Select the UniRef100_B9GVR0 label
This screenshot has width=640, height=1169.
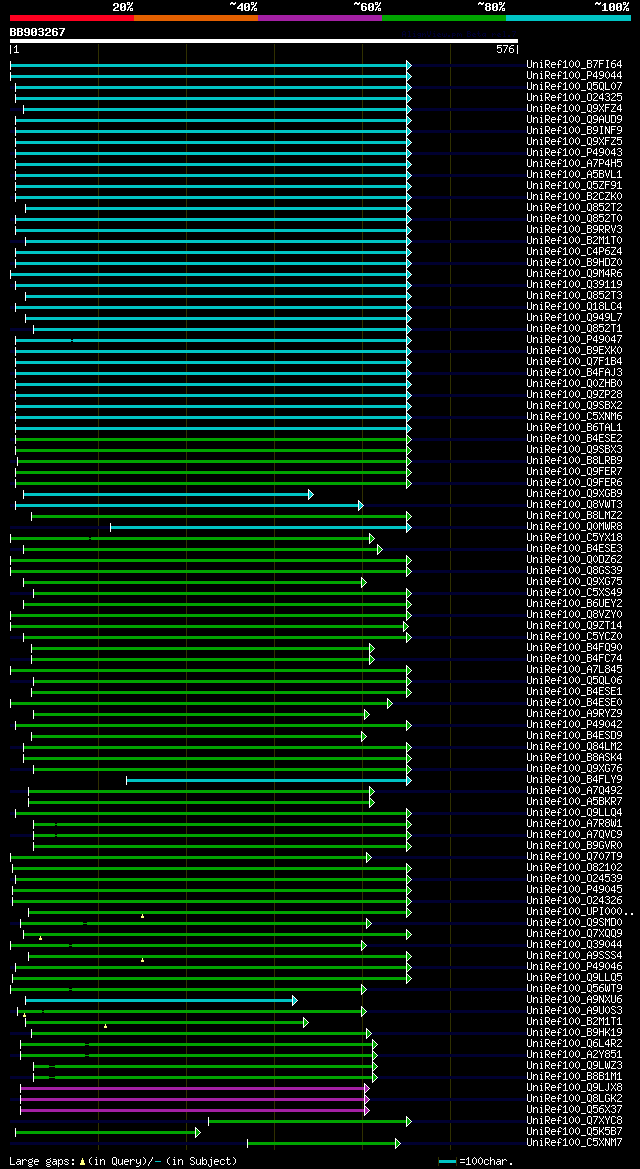574,845
